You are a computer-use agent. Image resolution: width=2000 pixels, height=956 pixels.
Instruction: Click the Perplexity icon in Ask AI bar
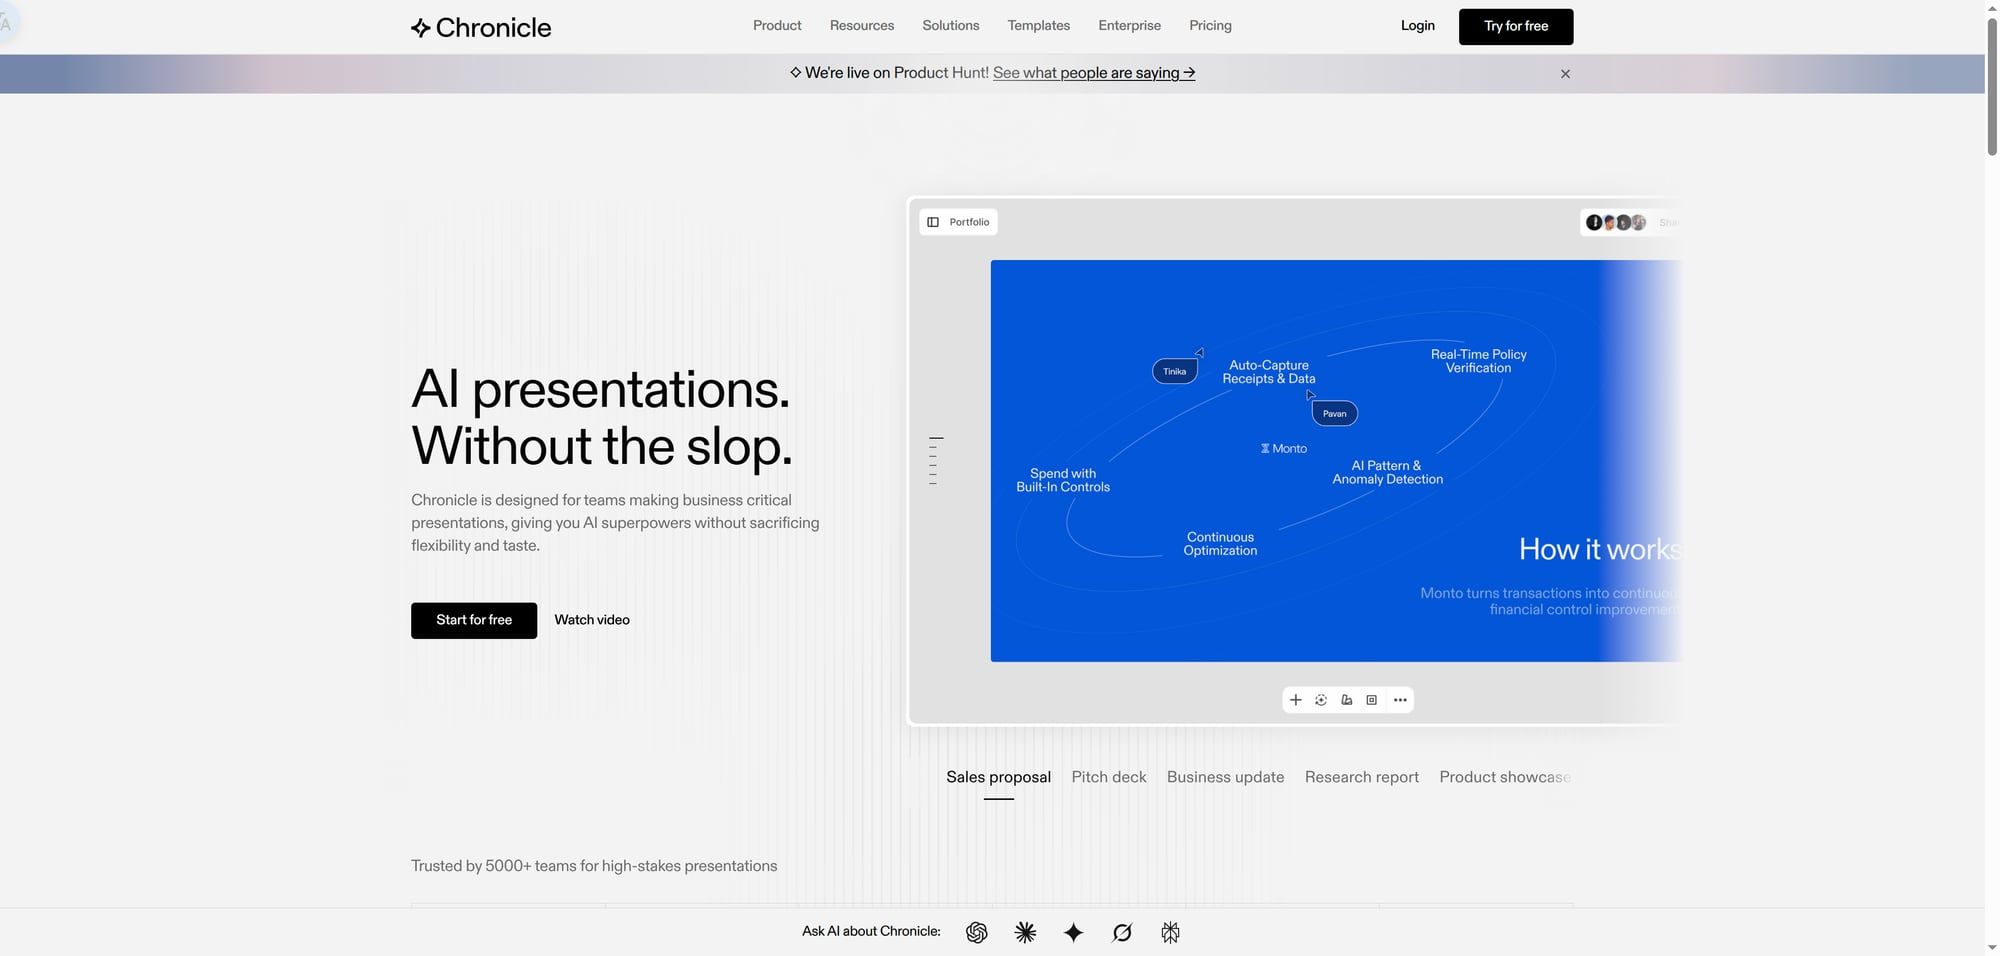(x=1170, y=932)
